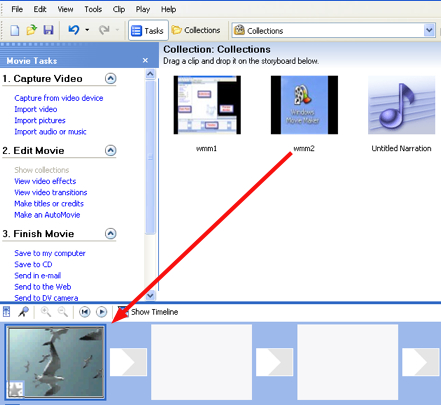Click the task pane scroll up arrow
The width and height of the screenshot is (441, 405).
[151, 74]
